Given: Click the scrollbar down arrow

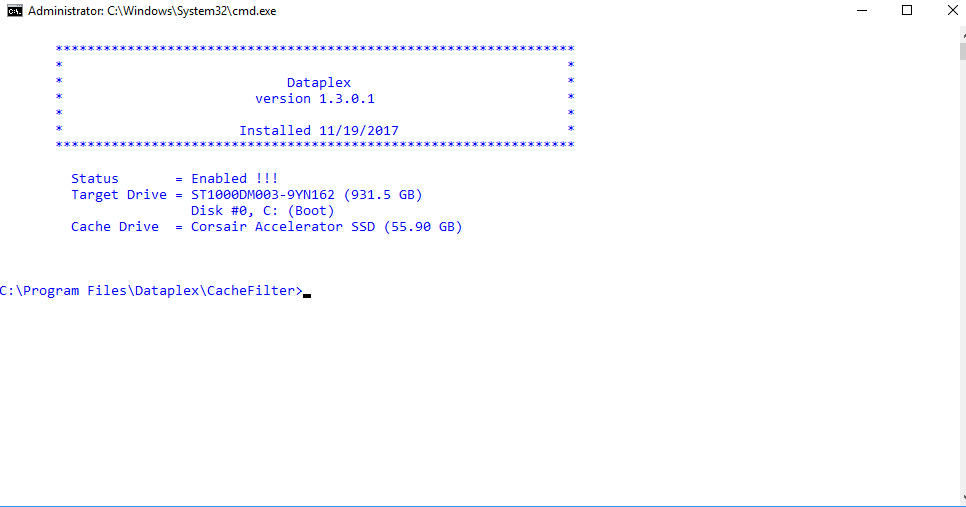Looking at the screenshot, I should (962, 497).
